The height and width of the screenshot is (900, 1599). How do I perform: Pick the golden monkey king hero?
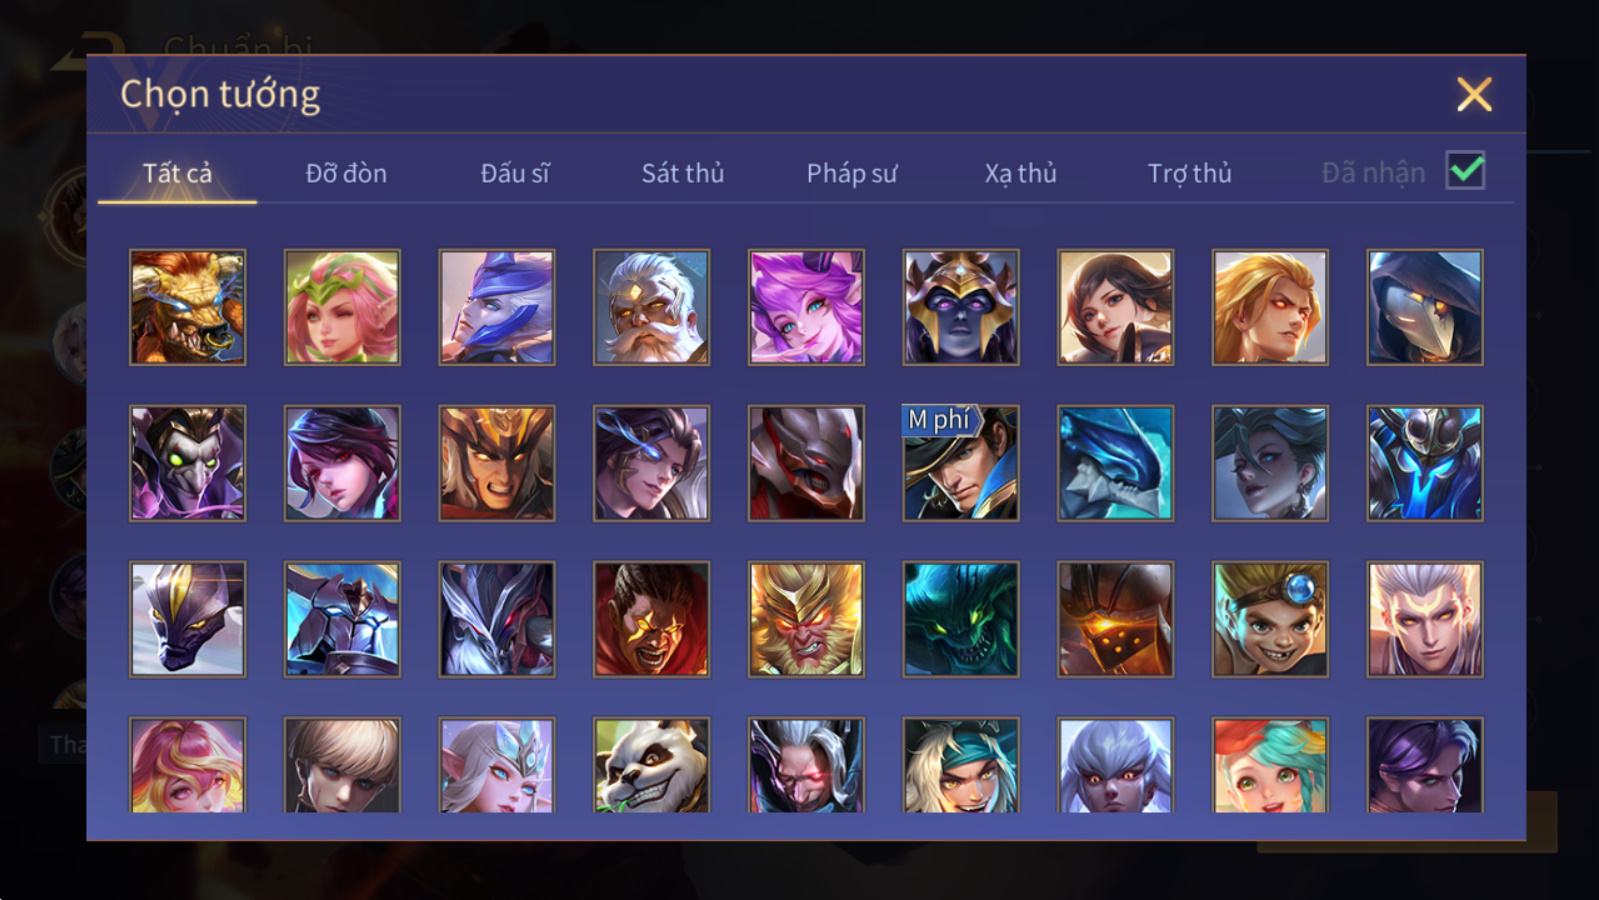point(806,619)
